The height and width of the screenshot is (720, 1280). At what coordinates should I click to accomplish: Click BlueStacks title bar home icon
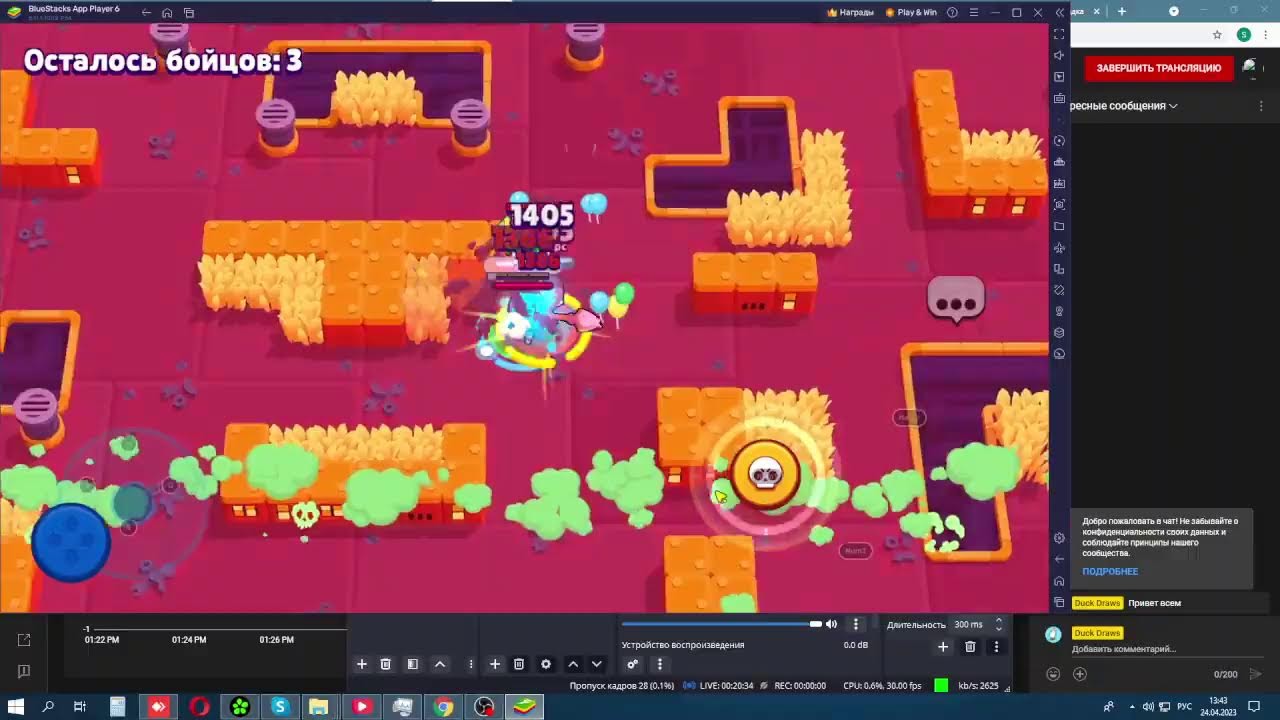point(167,13)
